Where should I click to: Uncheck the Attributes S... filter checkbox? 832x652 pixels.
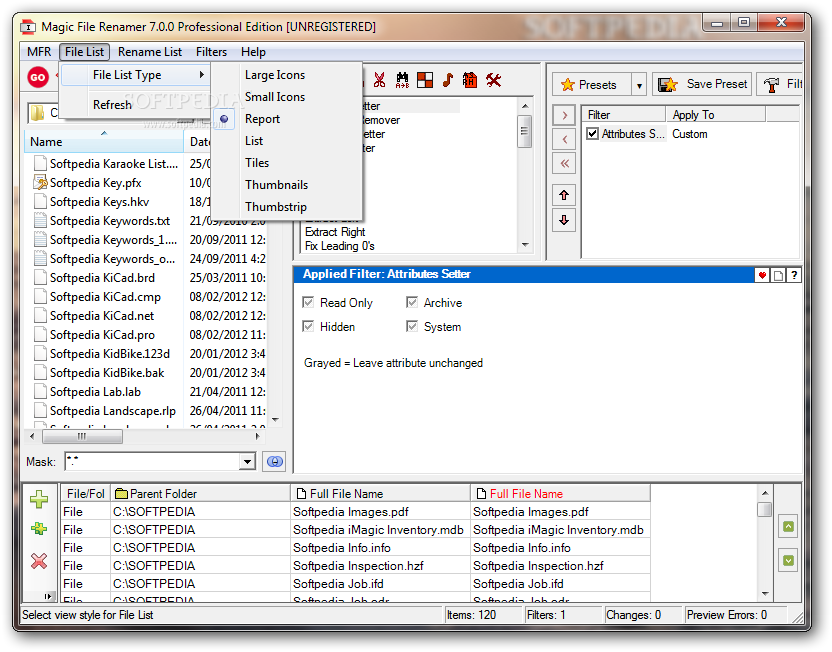[x=593, y=134]
